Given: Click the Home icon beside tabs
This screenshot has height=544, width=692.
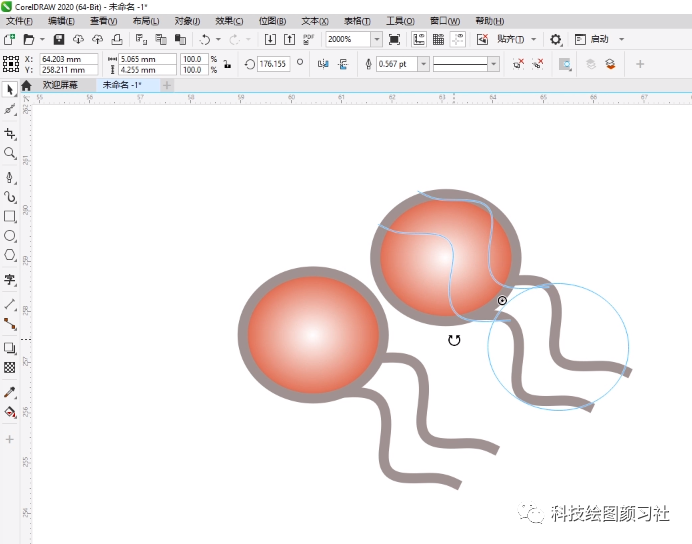Looking at the screenshot, I should [x=26, y=85].
